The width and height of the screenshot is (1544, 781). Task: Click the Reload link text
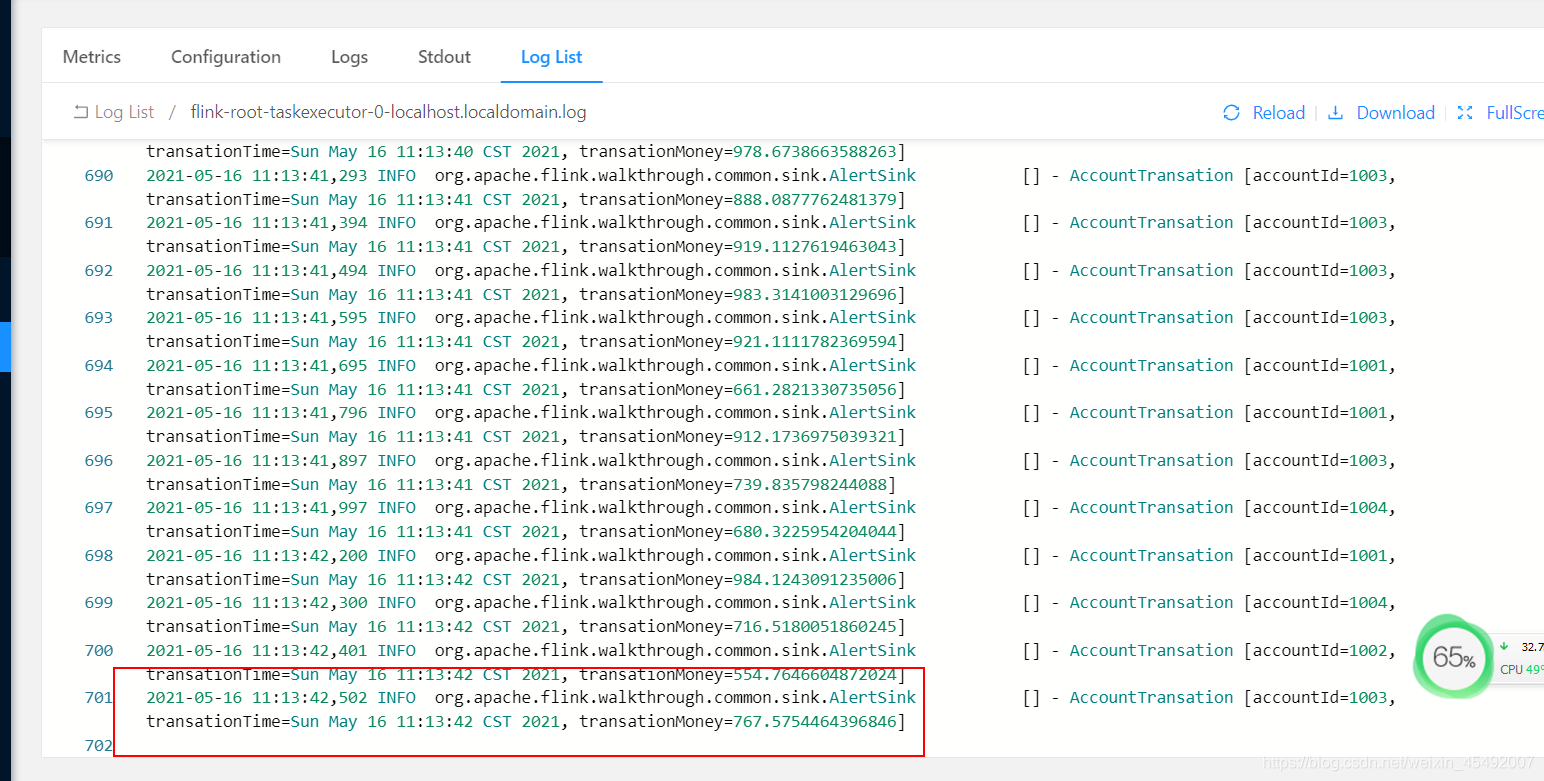(1279, 112)
